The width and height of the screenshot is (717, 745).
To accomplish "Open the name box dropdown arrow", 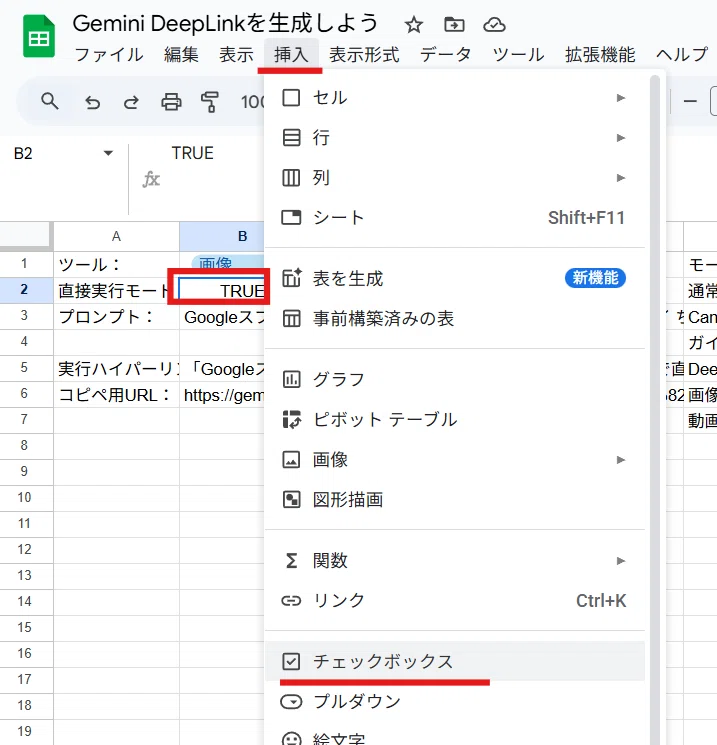I will click(x=108, y=153).
